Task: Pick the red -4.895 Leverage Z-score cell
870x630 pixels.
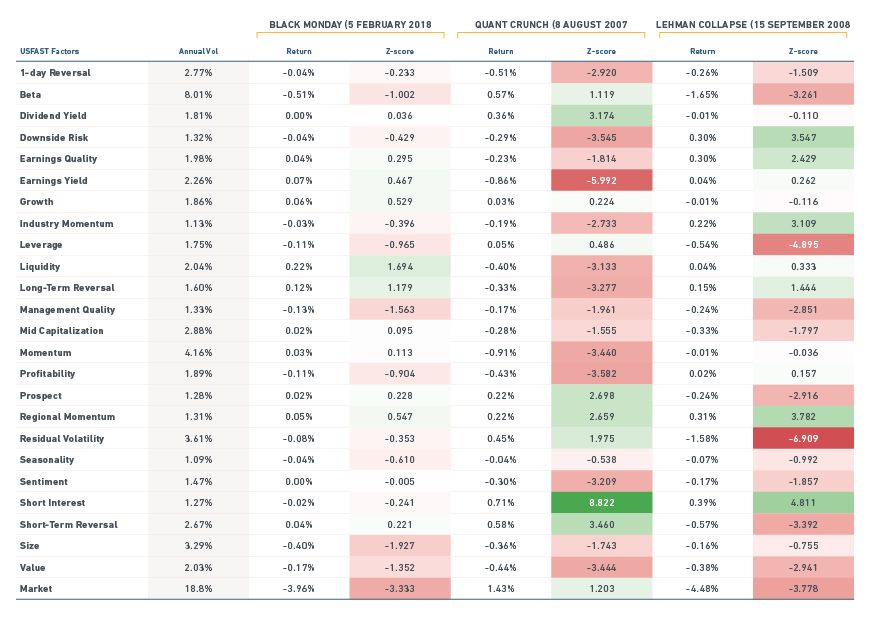Action: (803, 245)
